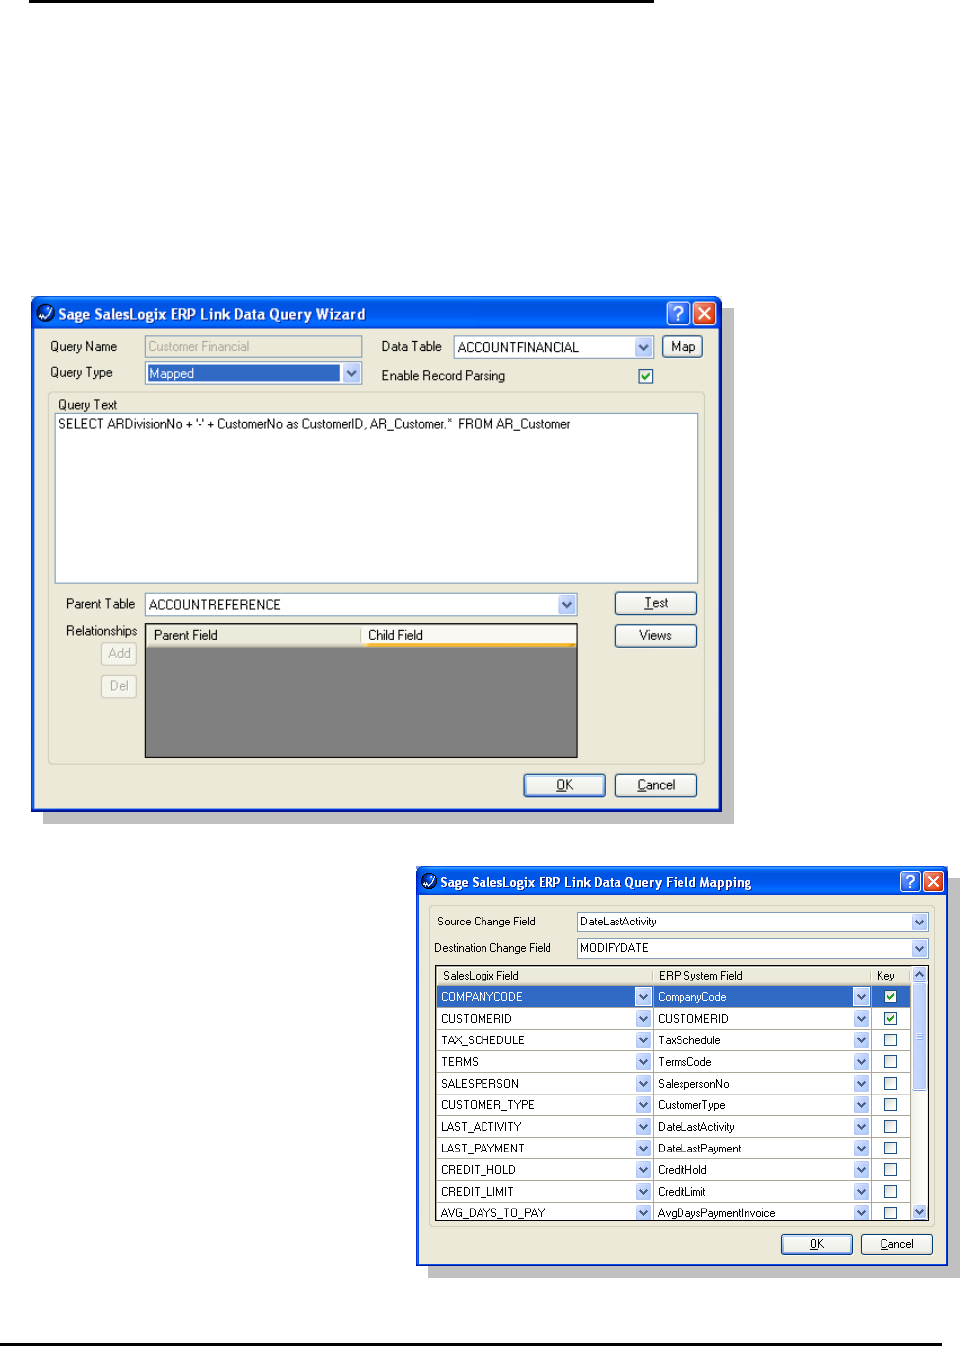The height and width of the screenshot is (1346, 960).
Task: Check Key box for TAX_SCHEDULE row
Action: pyautogui.click(x=890, y=1040)
